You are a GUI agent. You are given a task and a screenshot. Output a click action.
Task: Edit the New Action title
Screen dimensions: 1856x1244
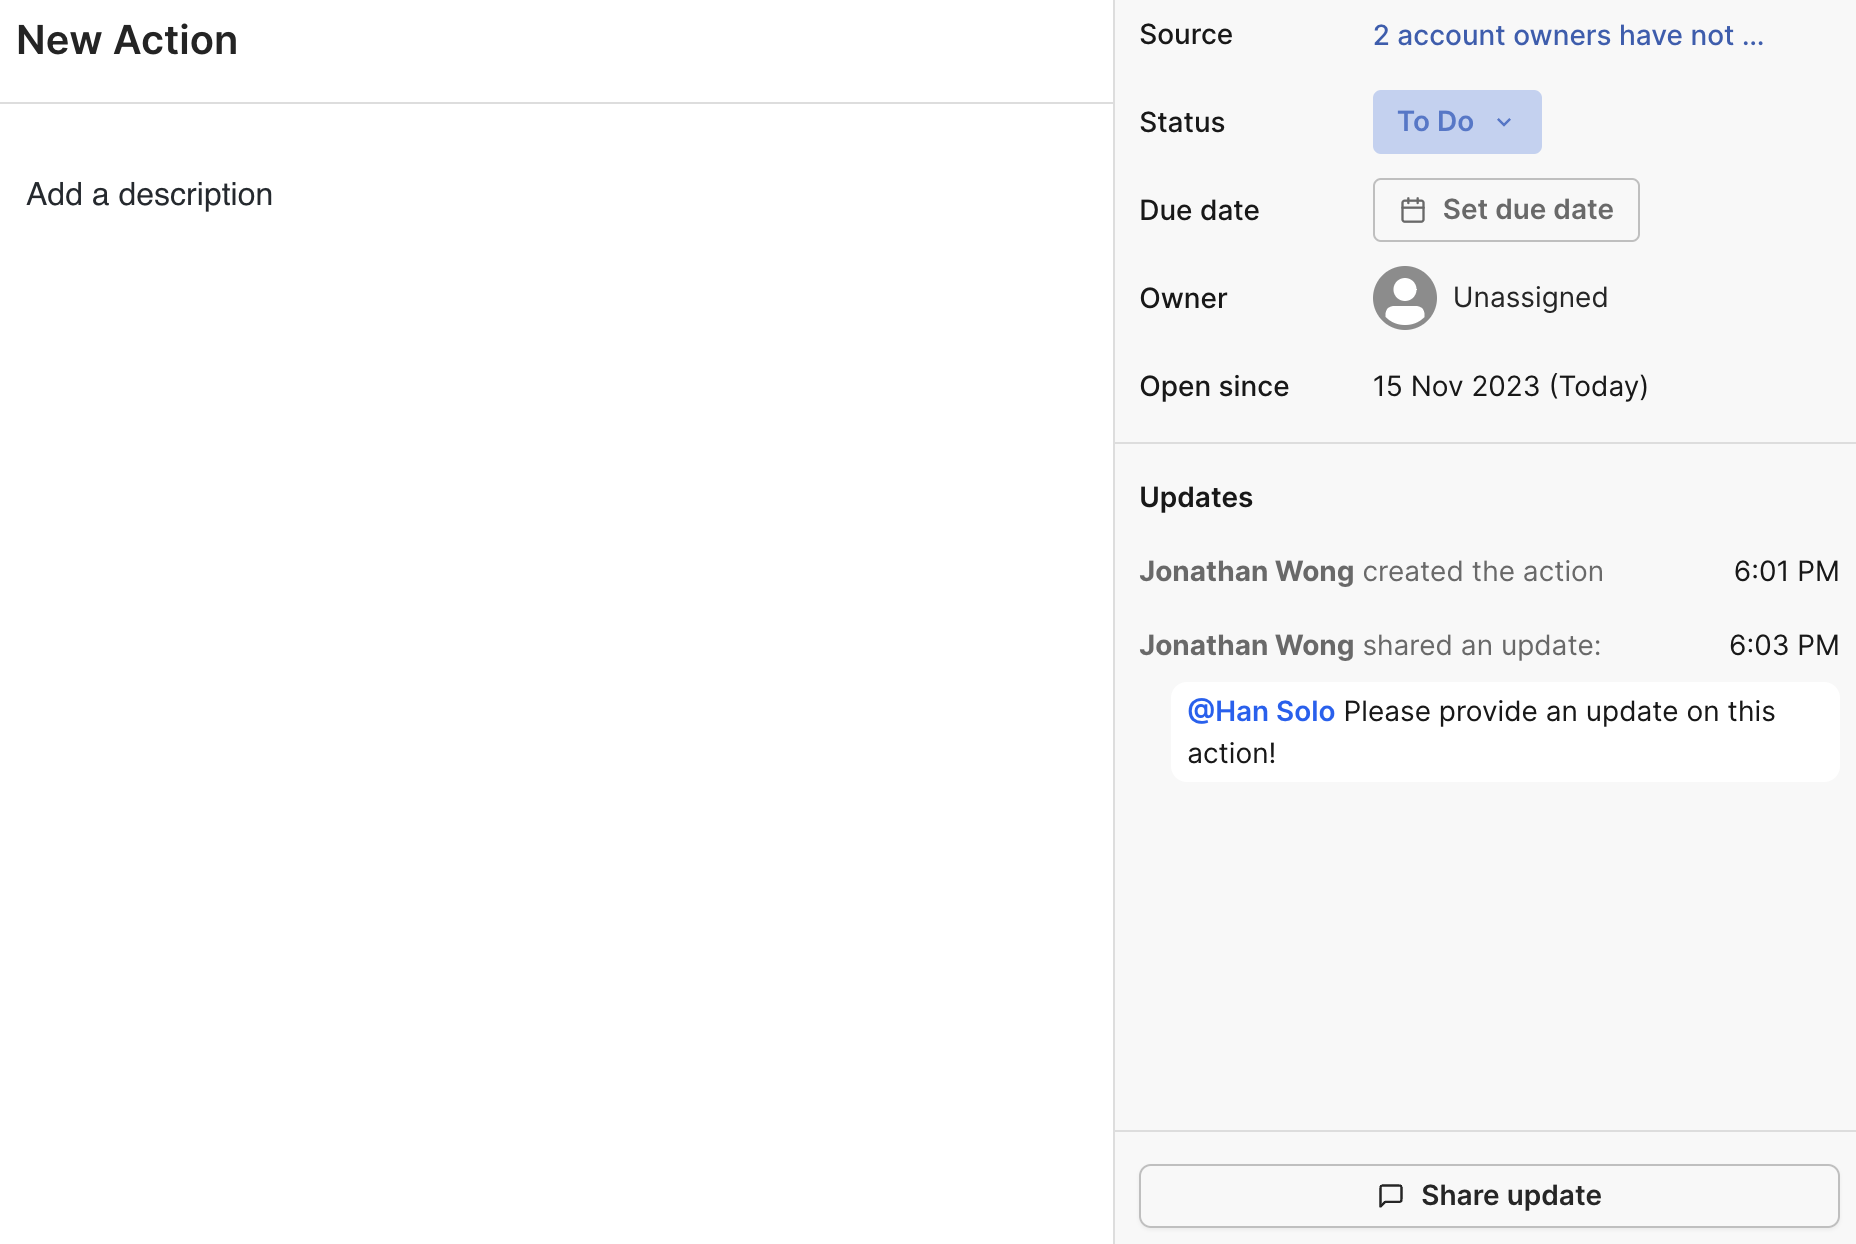pos(127,40)
